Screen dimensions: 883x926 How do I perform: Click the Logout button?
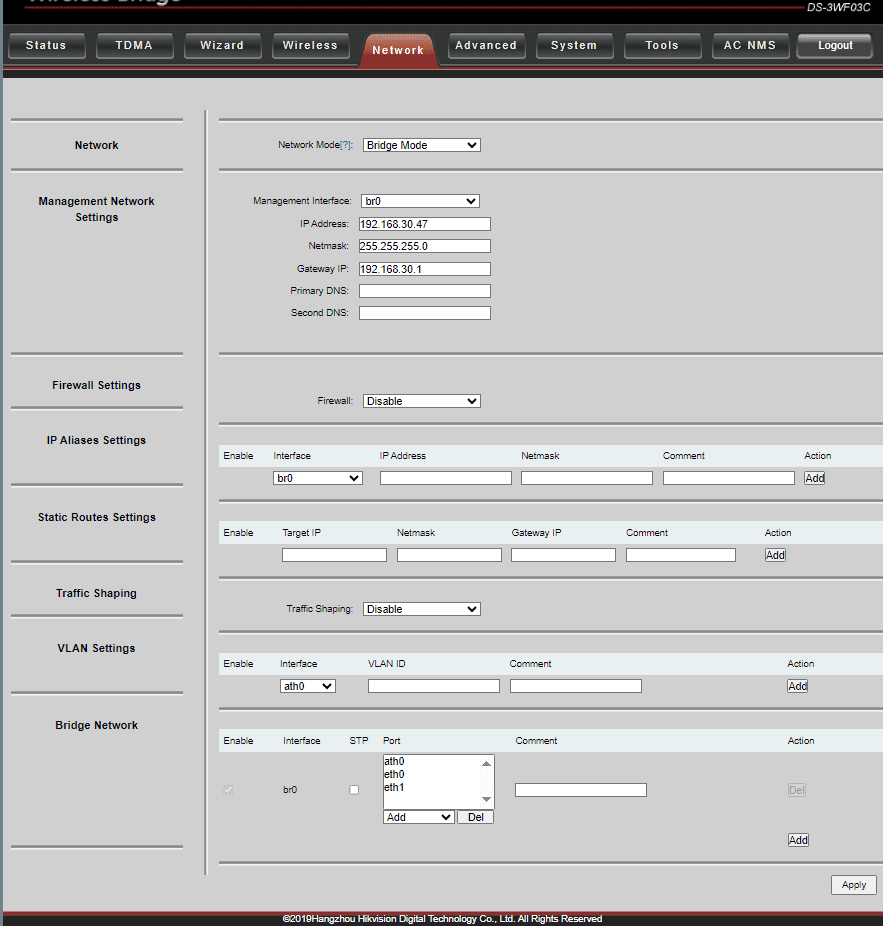point(835,46)
